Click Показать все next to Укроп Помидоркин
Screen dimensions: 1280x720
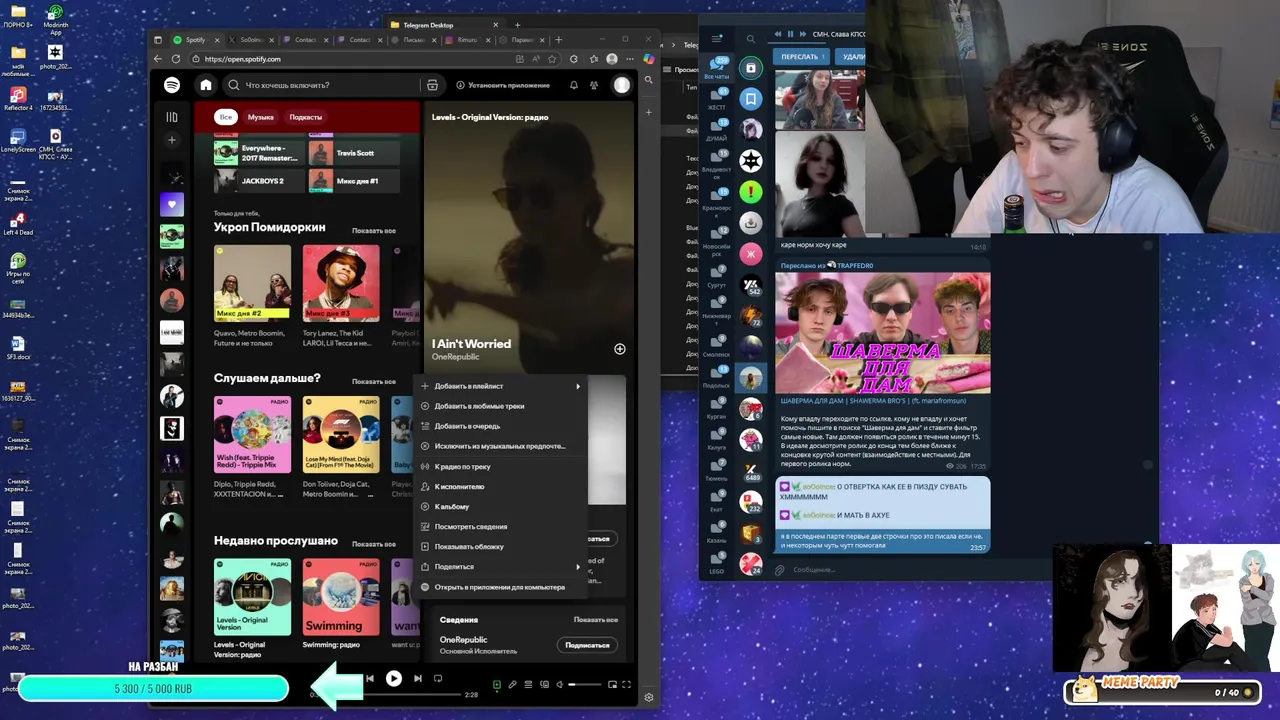click(x=374, y=230)
